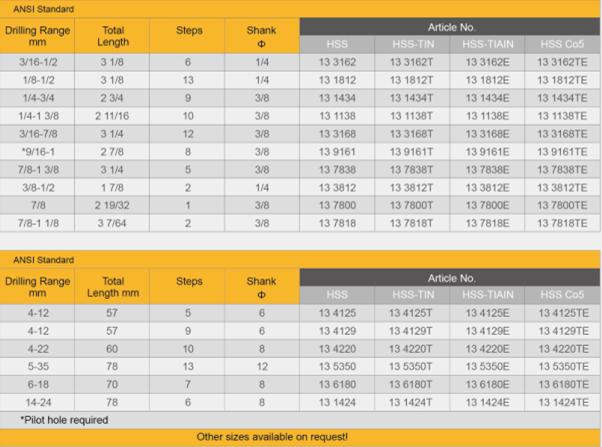Select the 5-35 drilling range row
The image size is (602, 447).
39,366
